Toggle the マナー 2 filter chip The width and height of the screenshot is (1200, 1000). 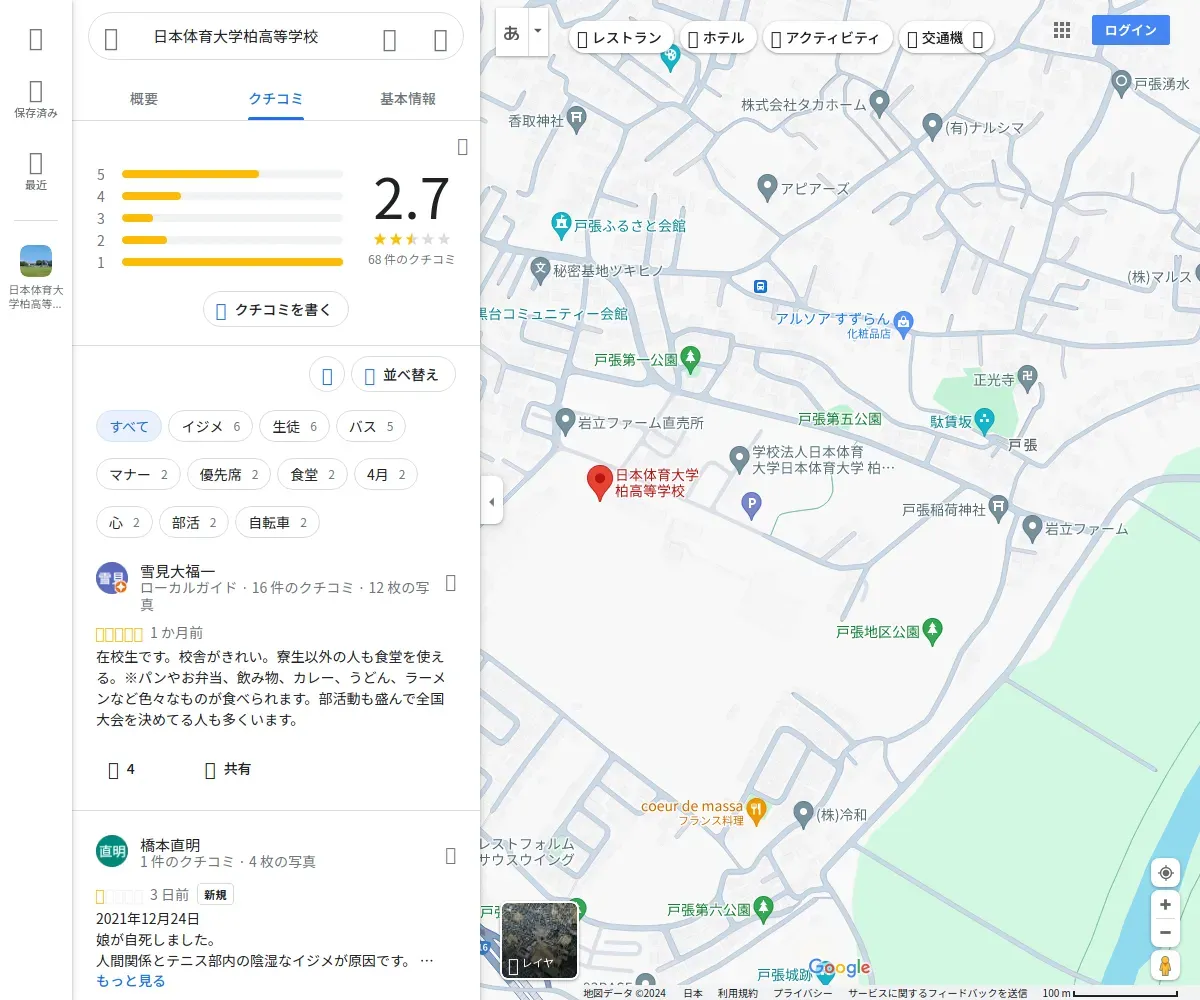coord(138,475)
